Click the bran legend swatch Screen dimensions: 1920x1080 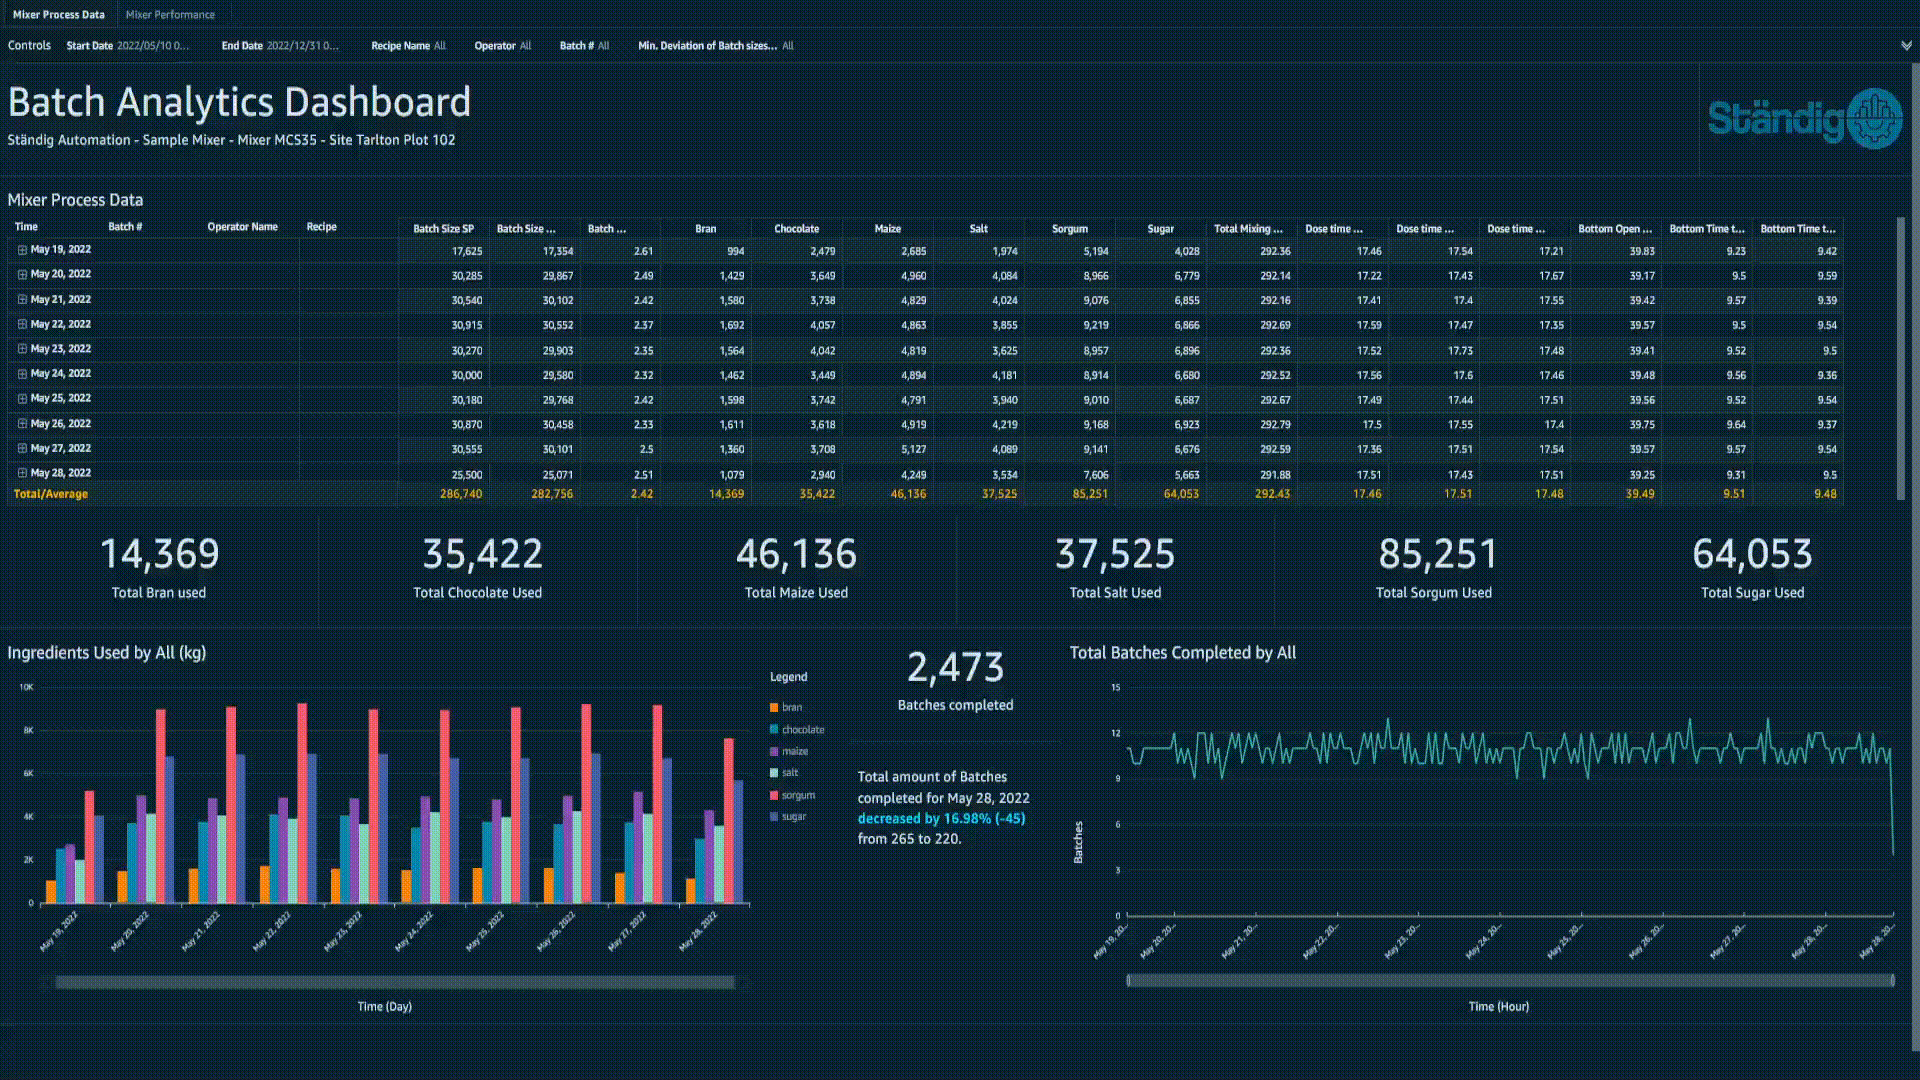(774, 708)
